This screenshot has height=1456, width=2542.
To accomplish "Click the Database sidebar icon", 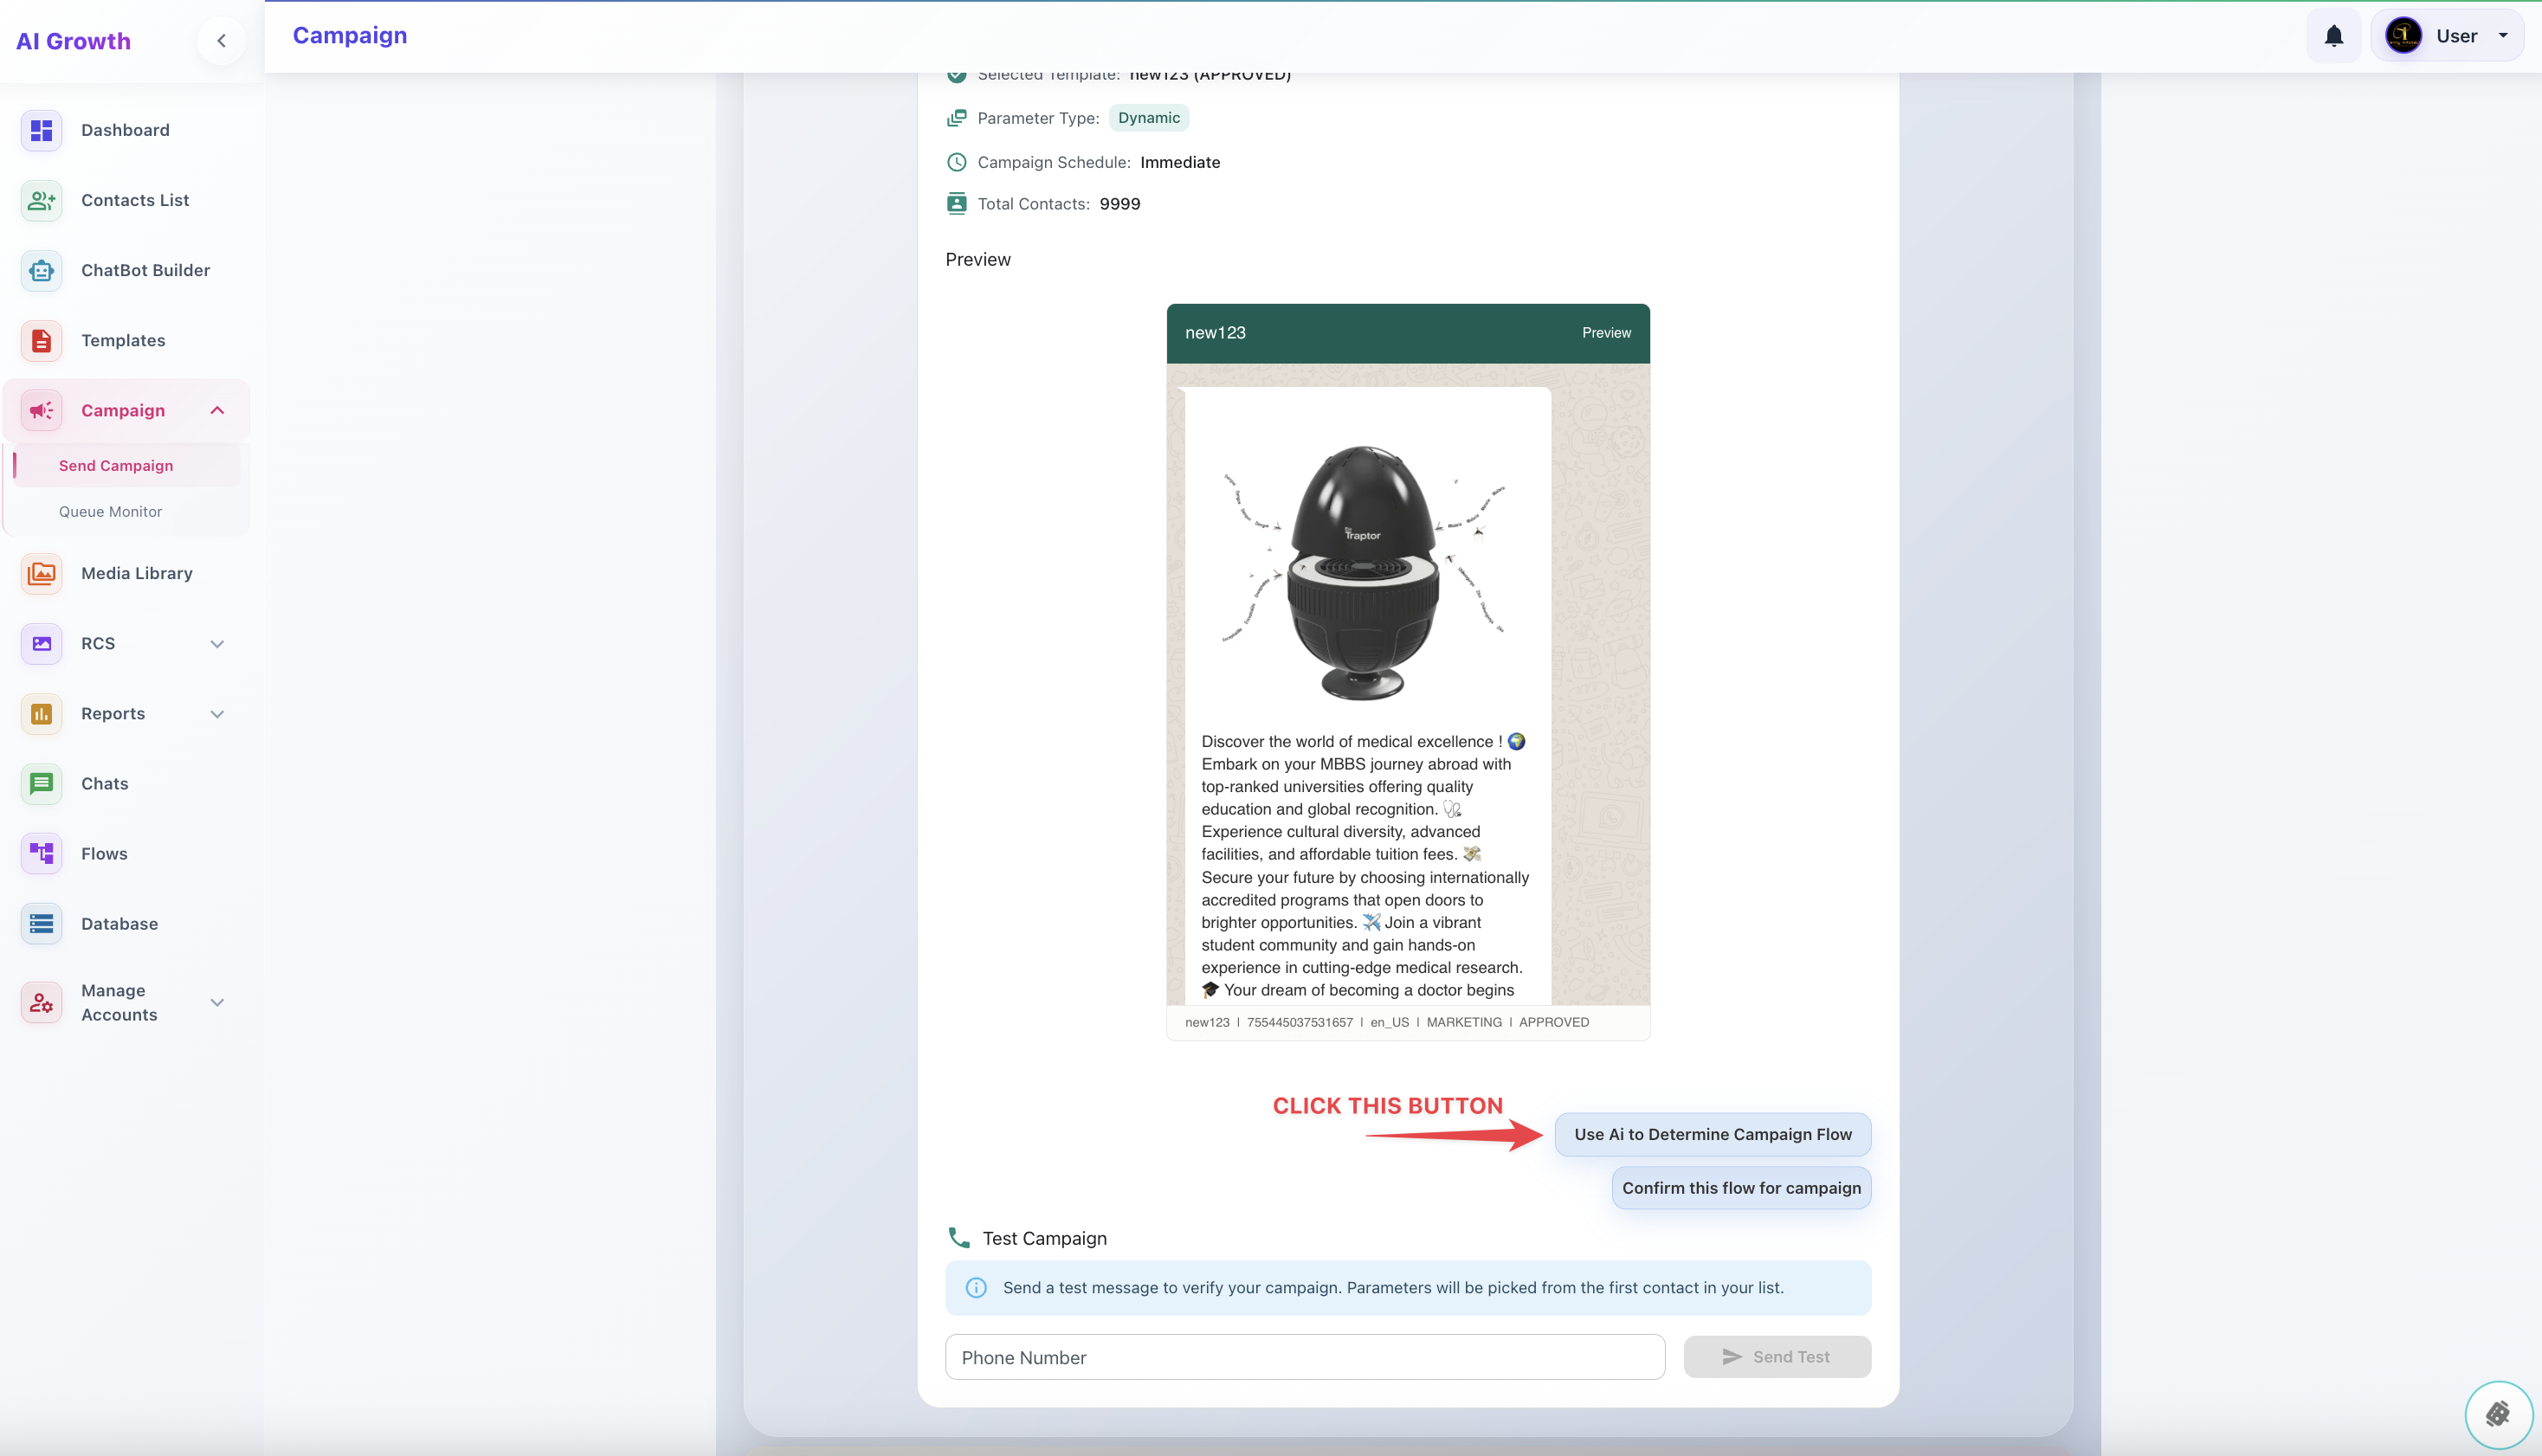I will click(41, 923).
